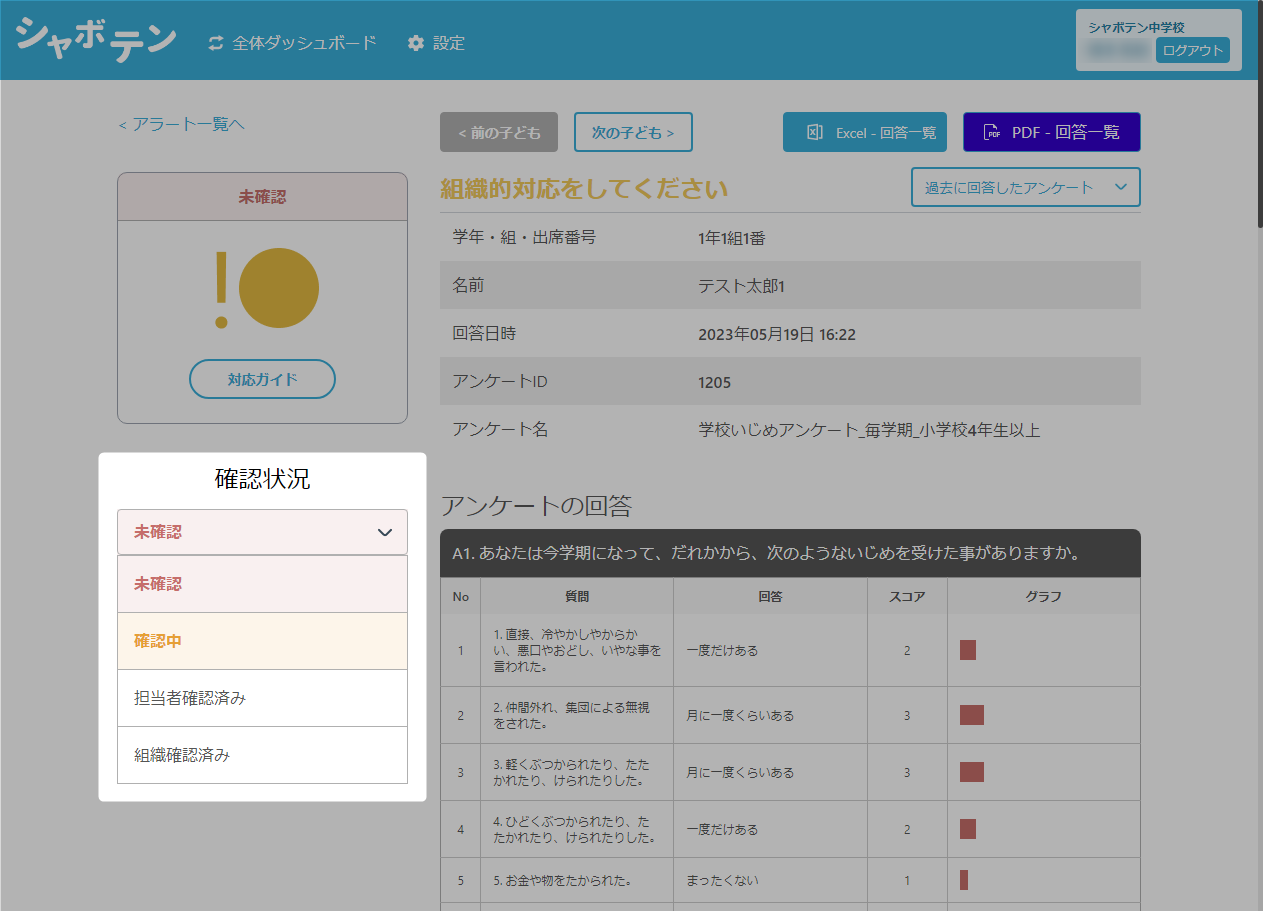Screen dimensions: 1263x911
Task: Click question 1 直接、冷やかしやからかい text
Action: coord(577,650)
